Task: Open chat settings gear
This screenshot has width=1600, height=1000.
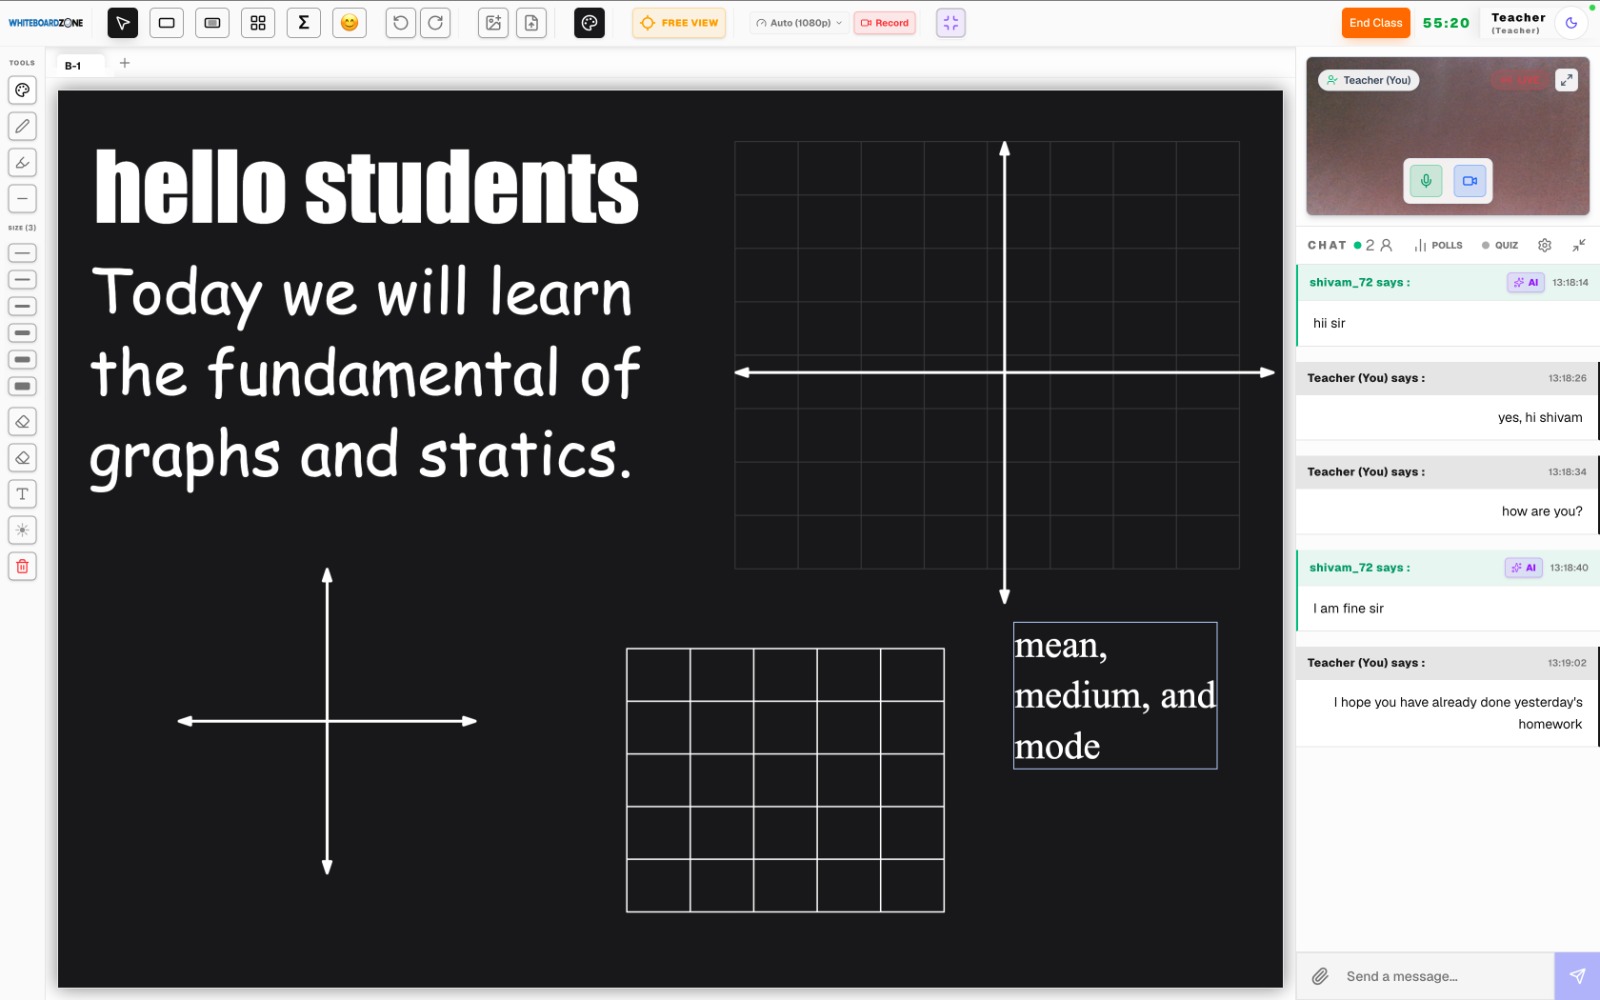Action: [1545, 245]
